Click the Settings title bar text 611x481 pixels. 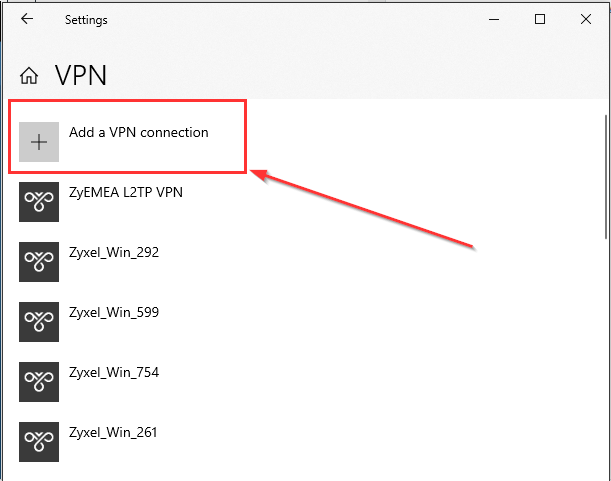[86, 20]
